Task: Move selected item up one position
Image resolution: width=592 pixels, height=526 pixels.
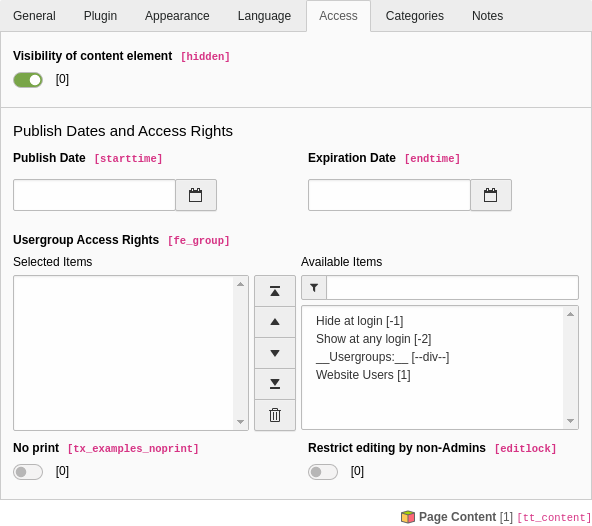Action: pos(275,322)
